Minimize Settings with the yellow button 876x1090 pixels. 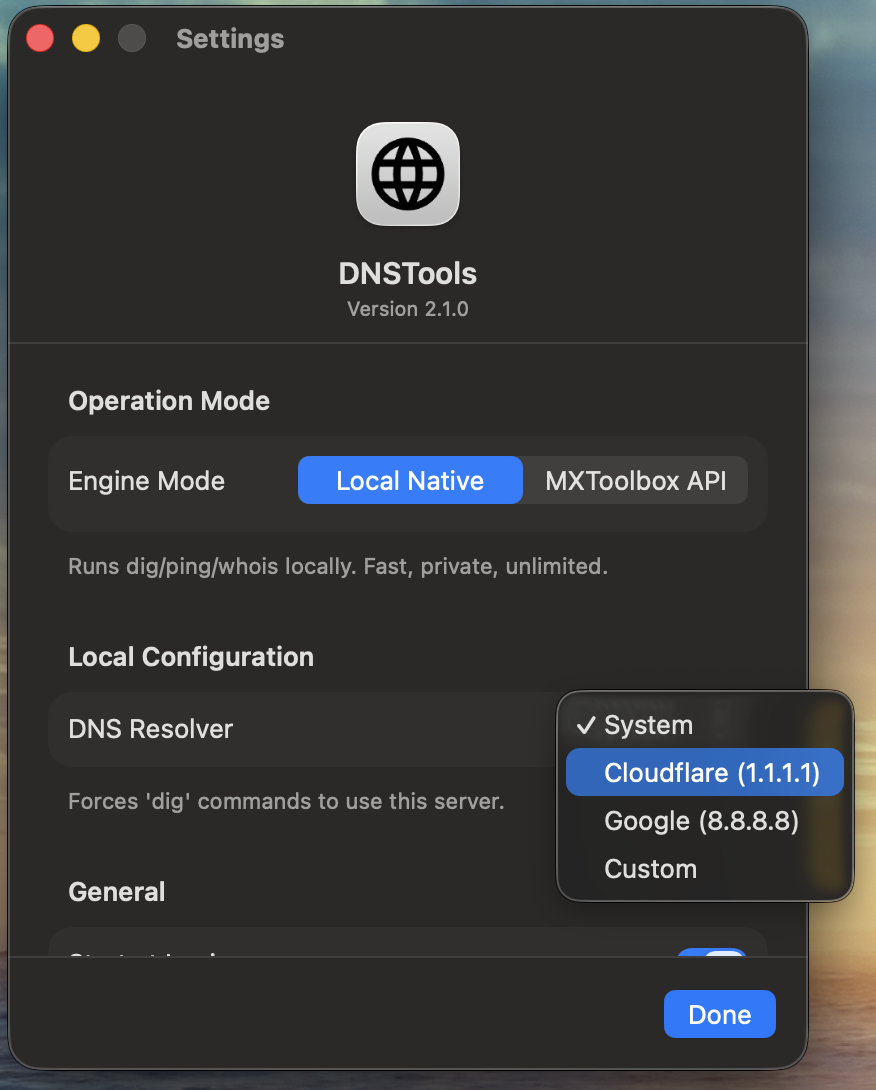tap(85, 38)
